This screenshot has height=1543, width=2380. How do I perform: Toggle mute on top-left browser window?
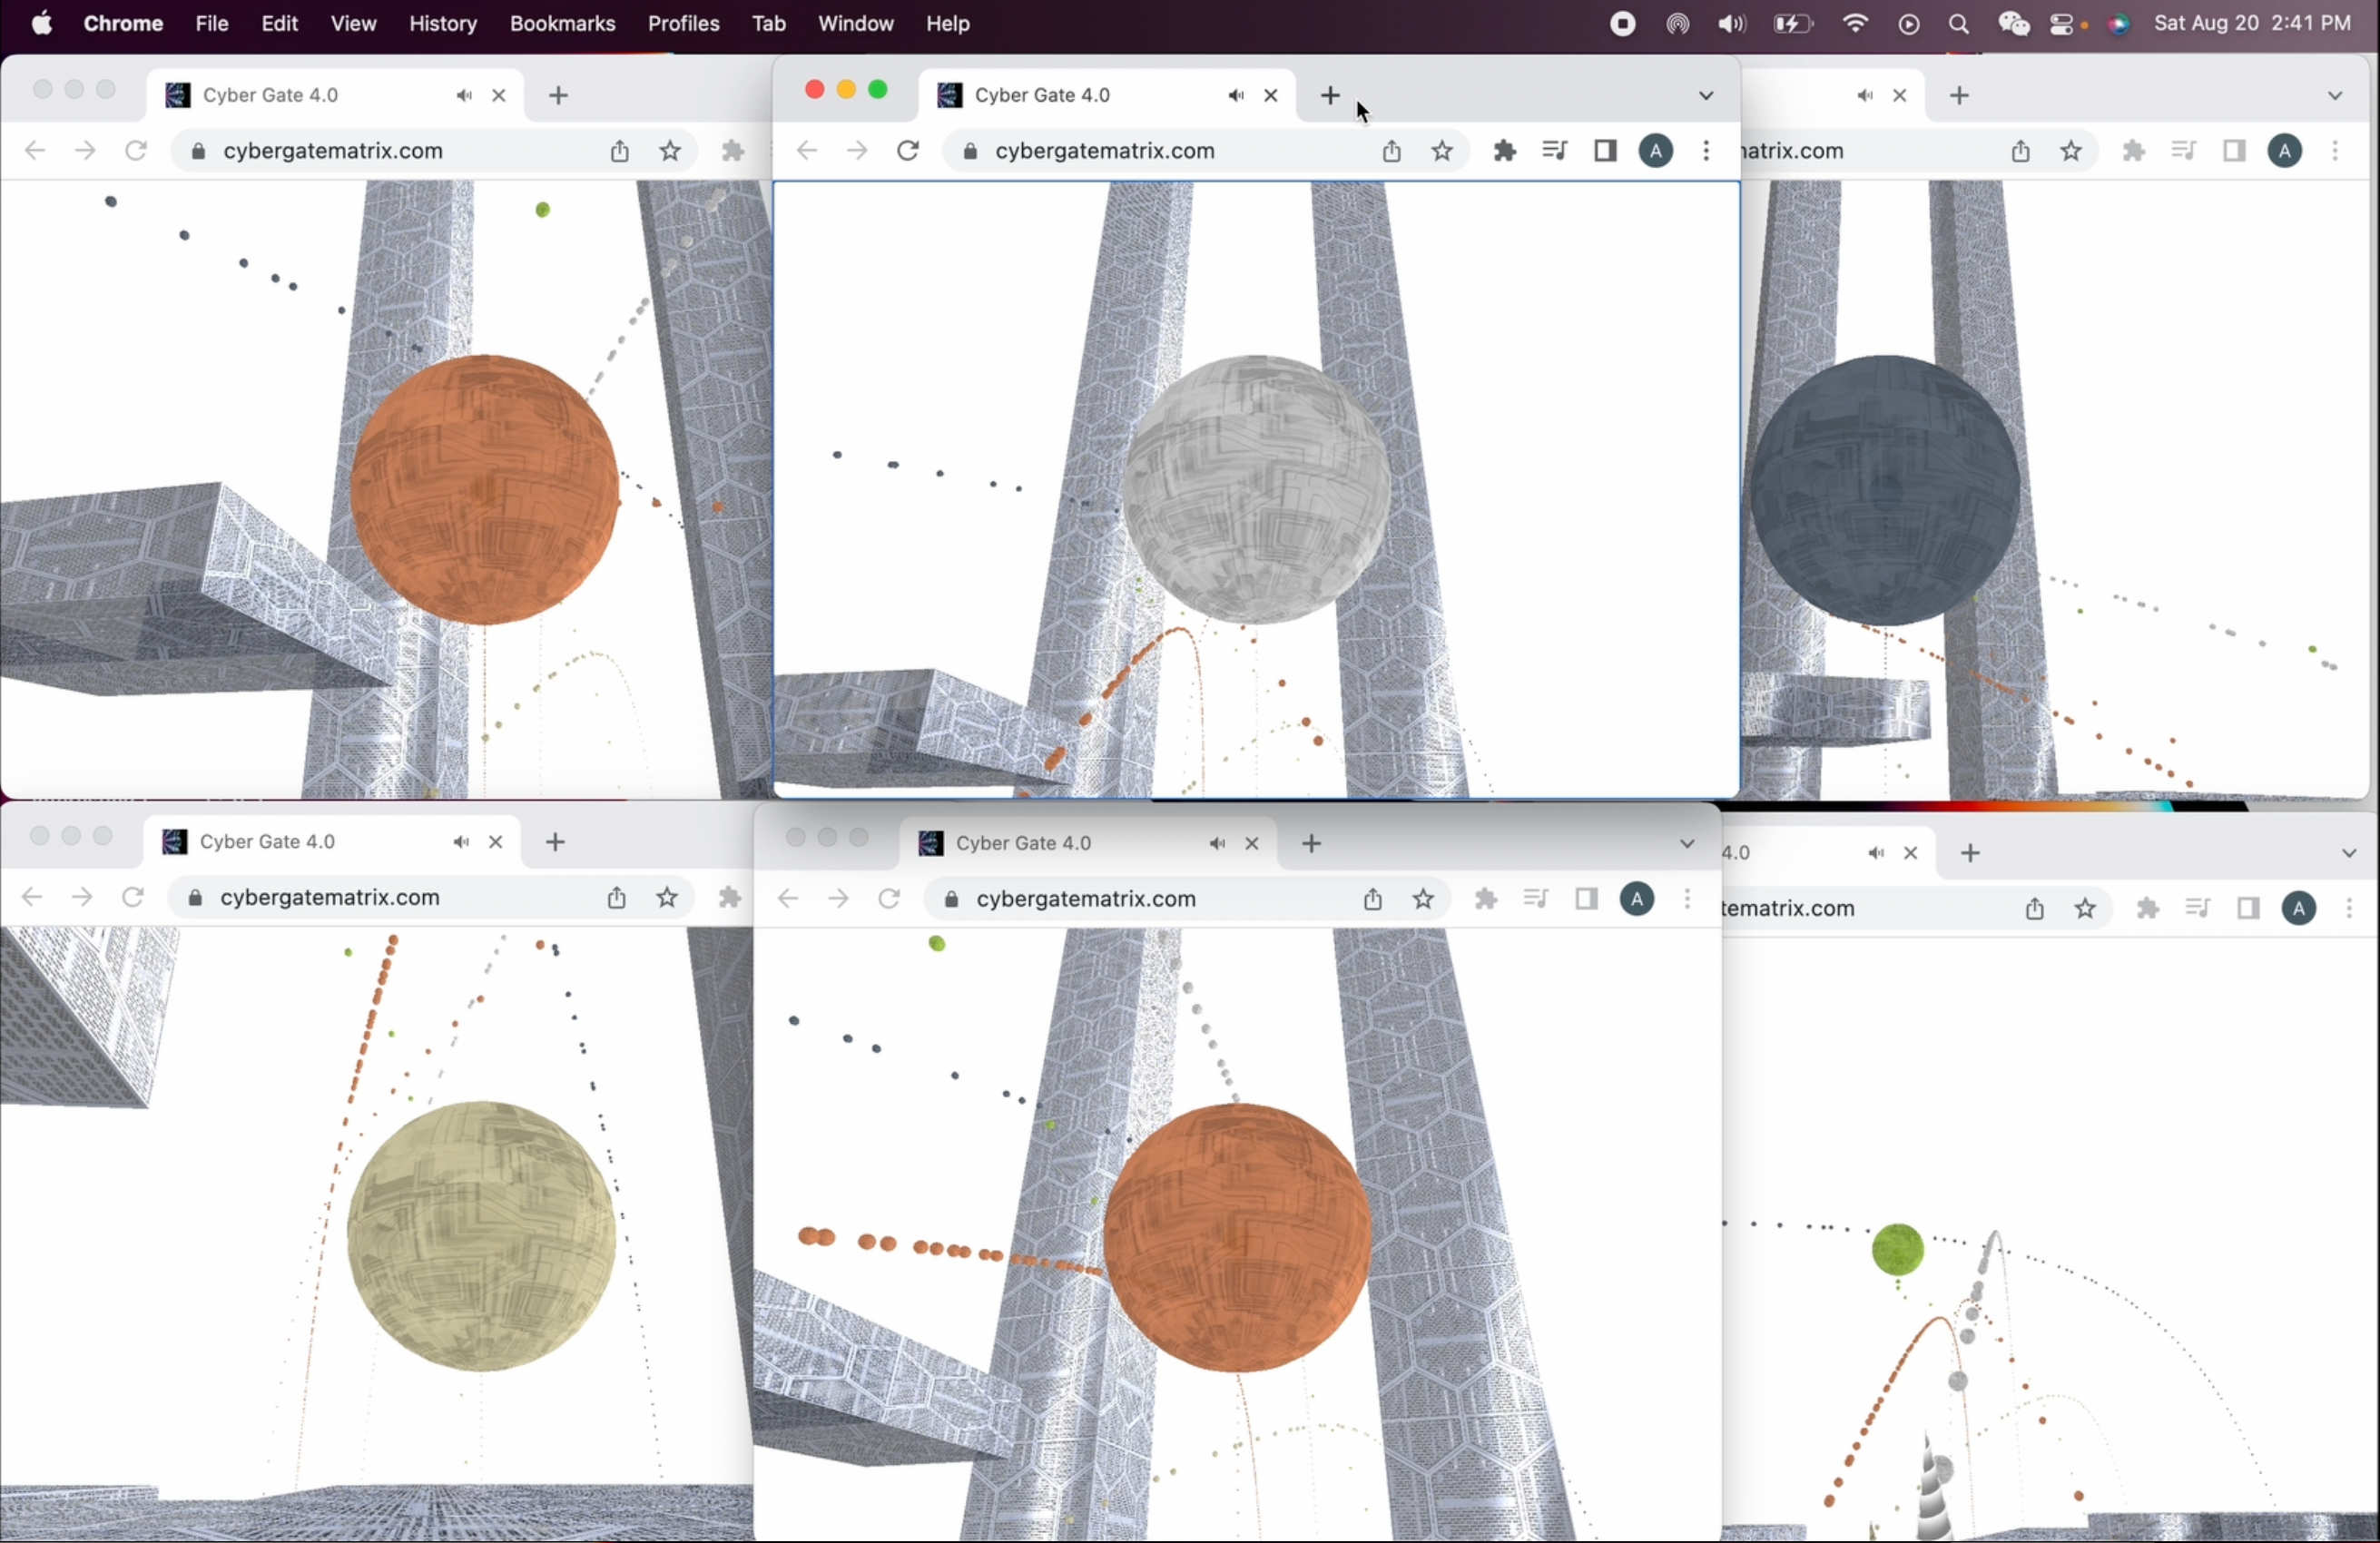pyautogui.click(x=461, y=95)
